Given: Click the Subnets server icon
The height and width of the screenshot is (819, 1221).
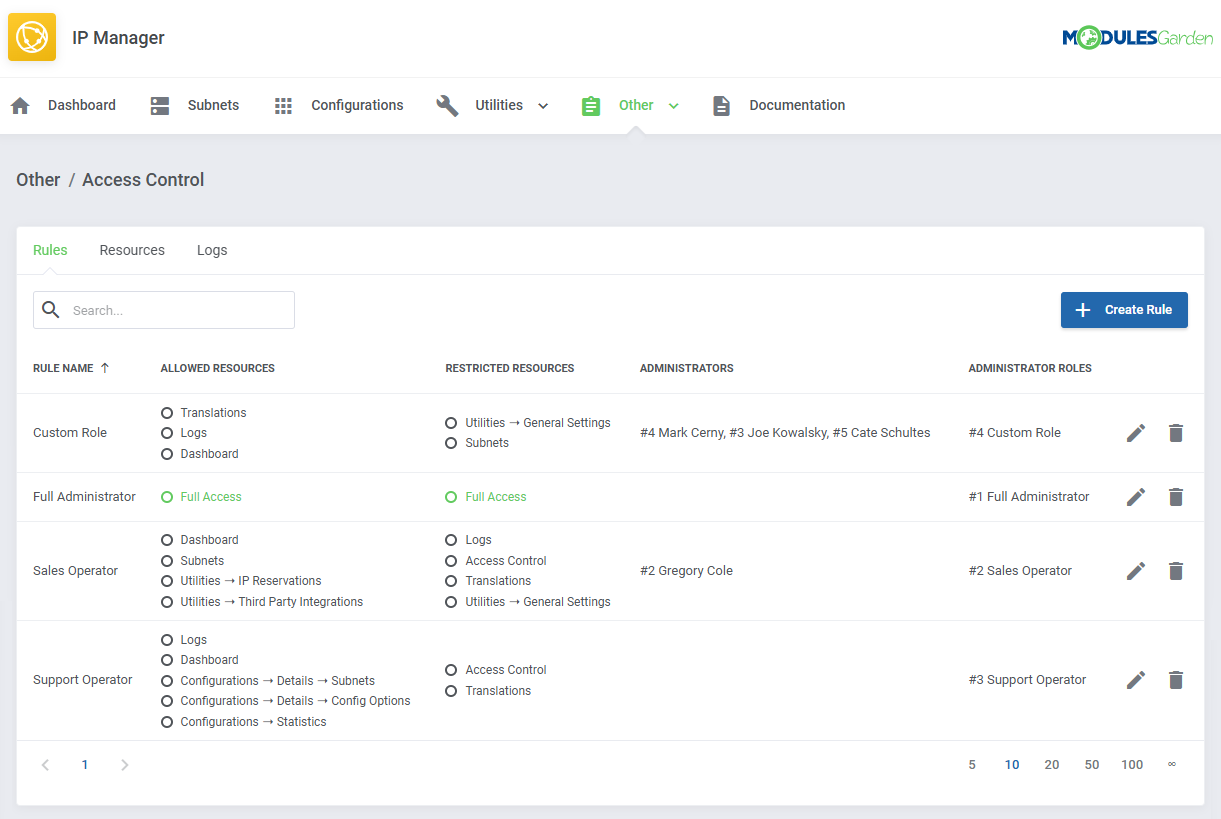Looking at the screenshot, I should click(x=160, y=106).
